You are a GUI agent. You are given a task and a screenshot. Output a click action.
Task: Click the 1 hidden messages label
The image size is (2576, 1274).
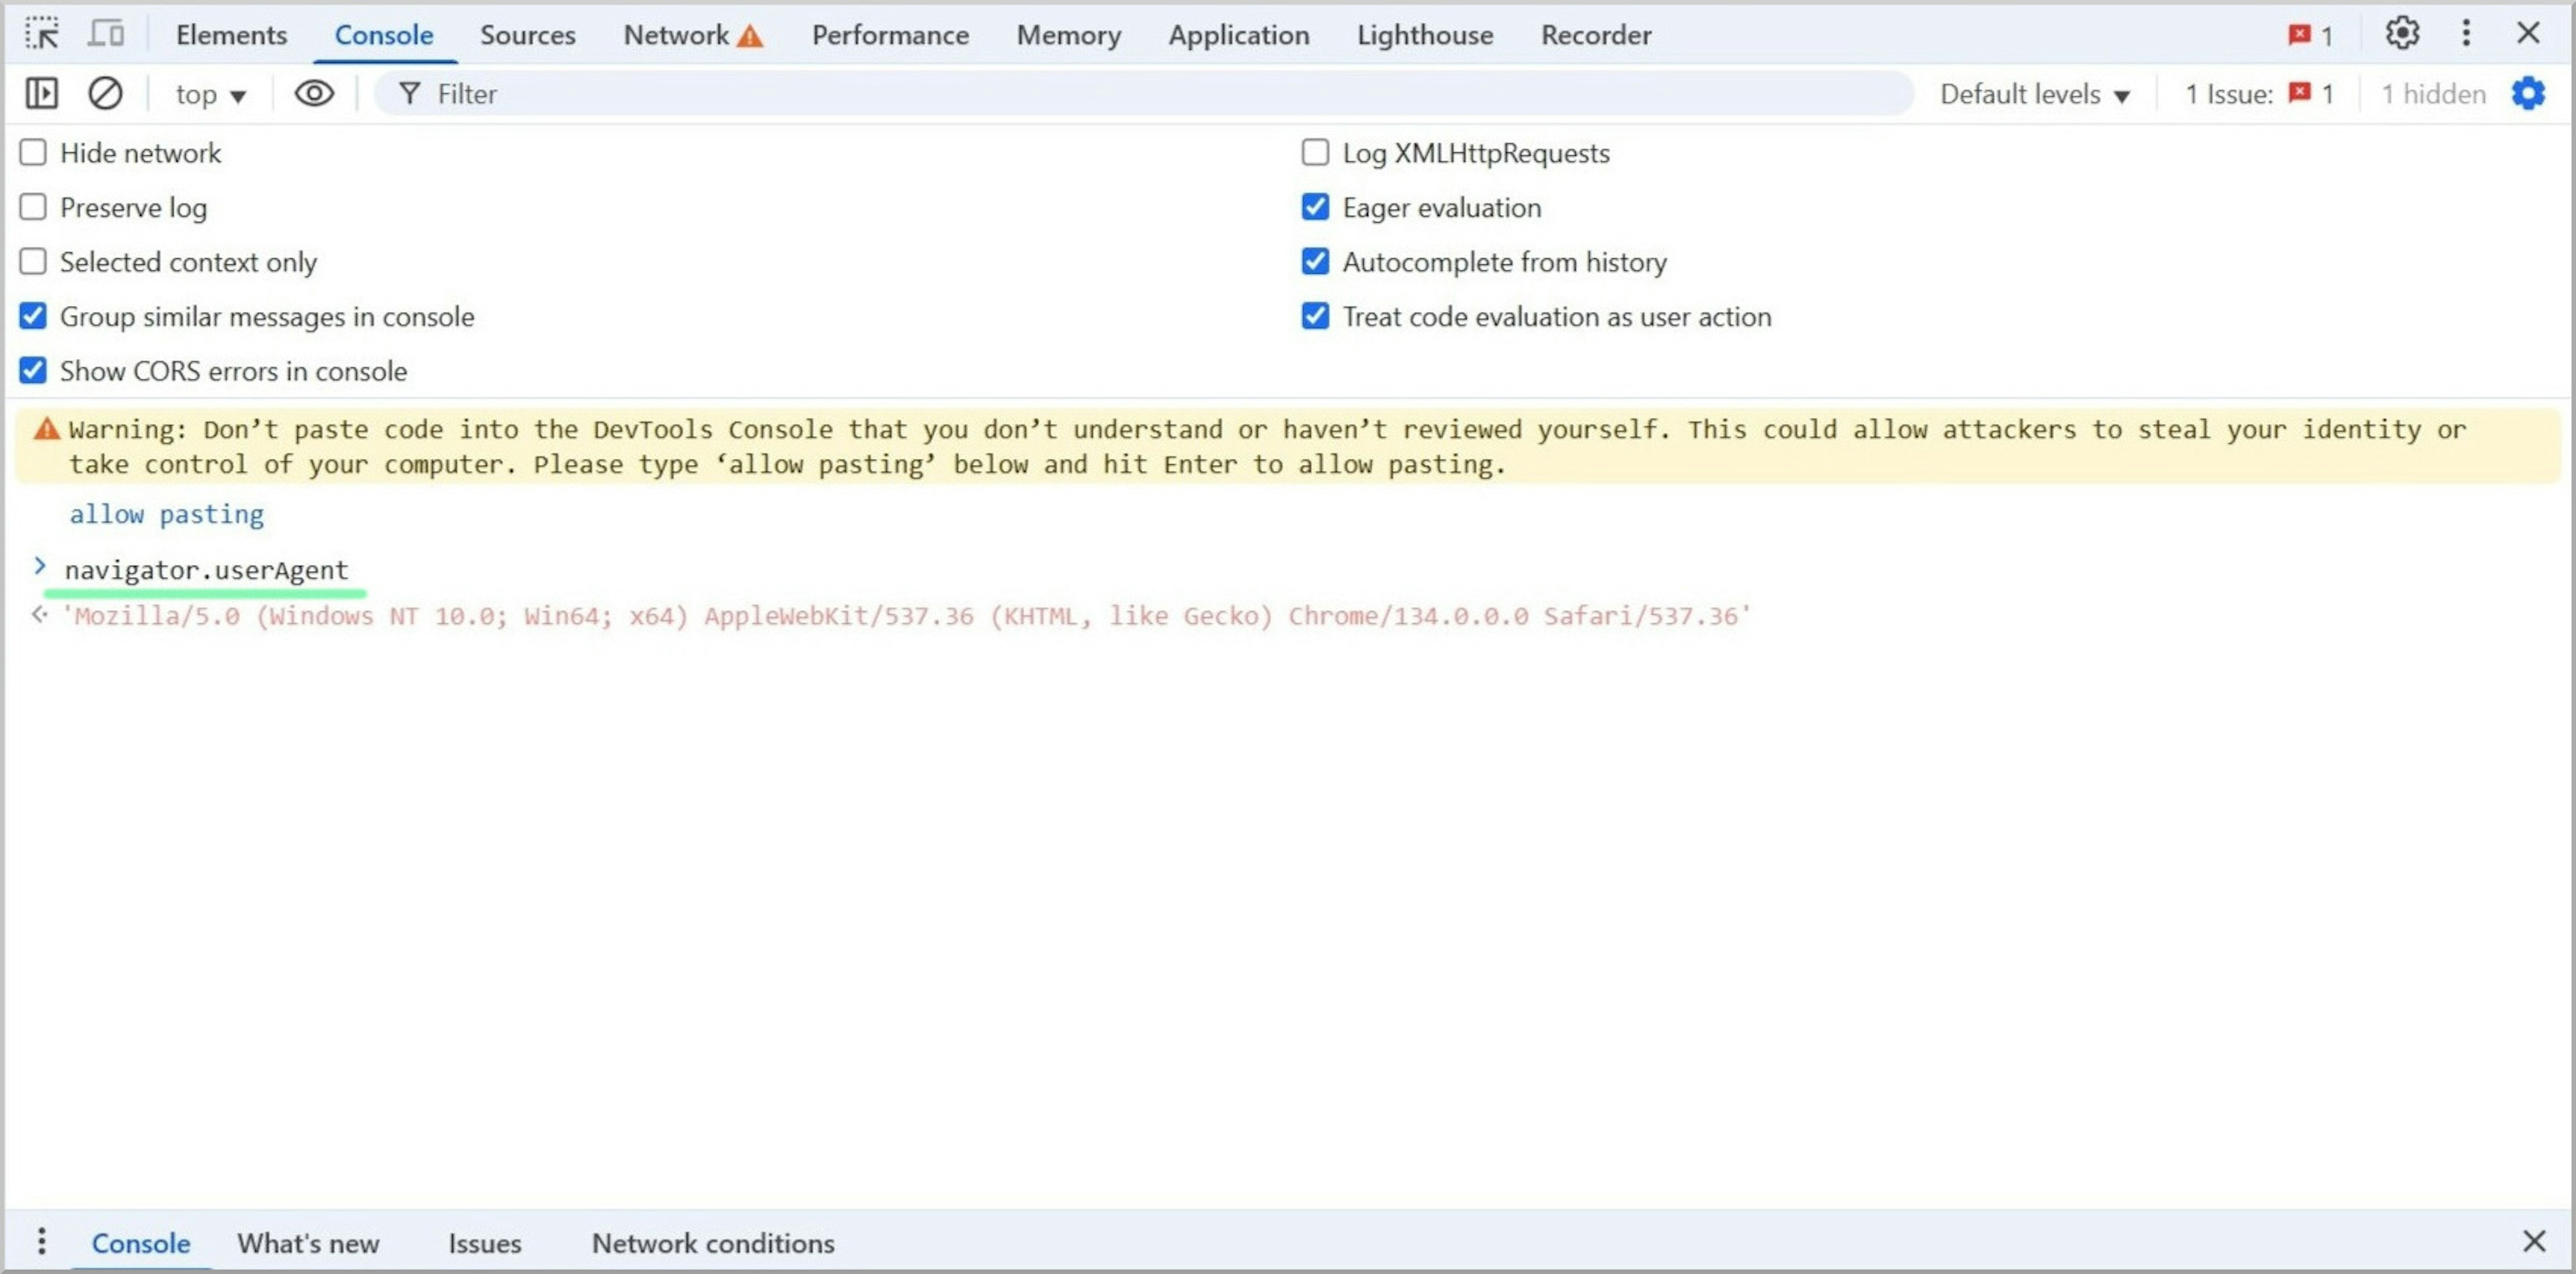(x=2433, y=94)
